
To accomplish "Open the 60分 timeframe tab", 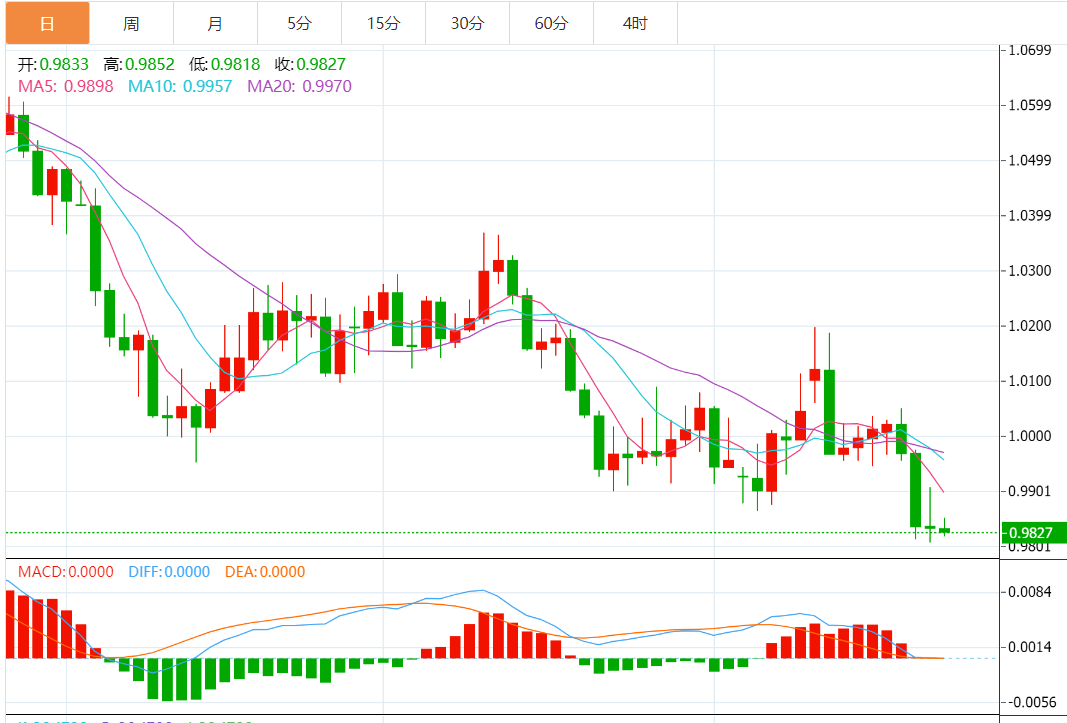I will 551,23.
